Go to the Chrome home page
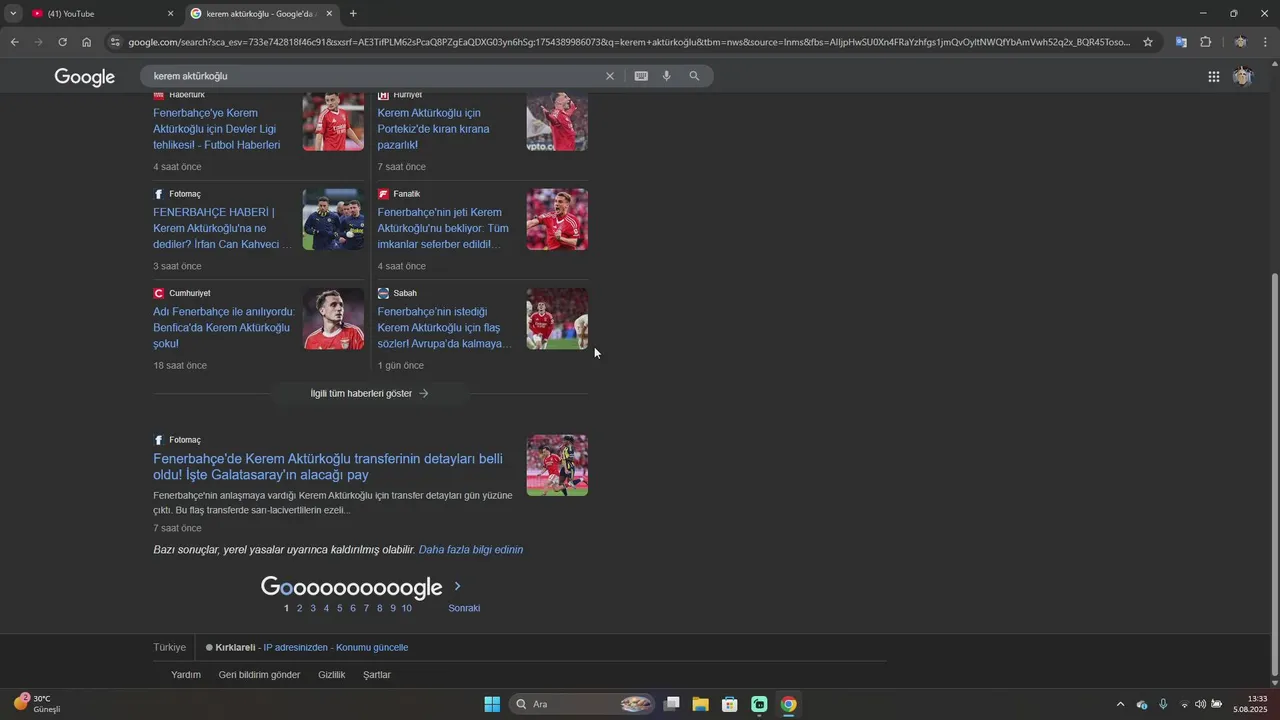The image size is (1280, 720). coord(86,42)
